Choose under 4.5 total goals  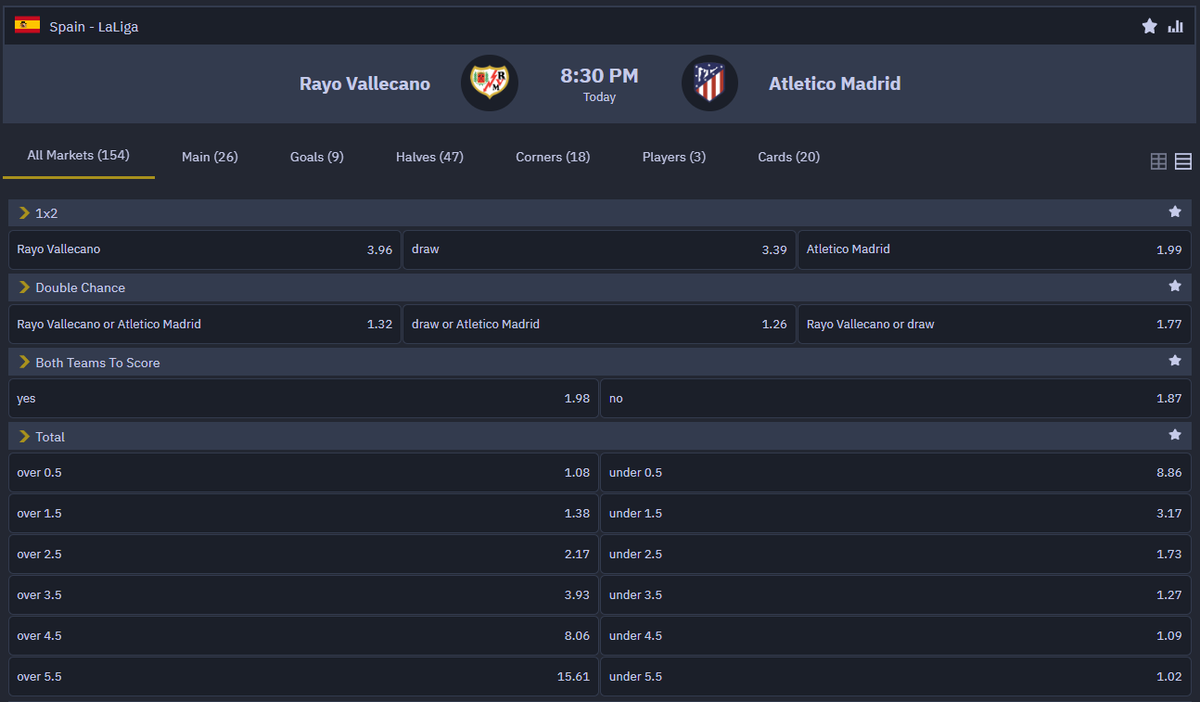pos(896,636)
